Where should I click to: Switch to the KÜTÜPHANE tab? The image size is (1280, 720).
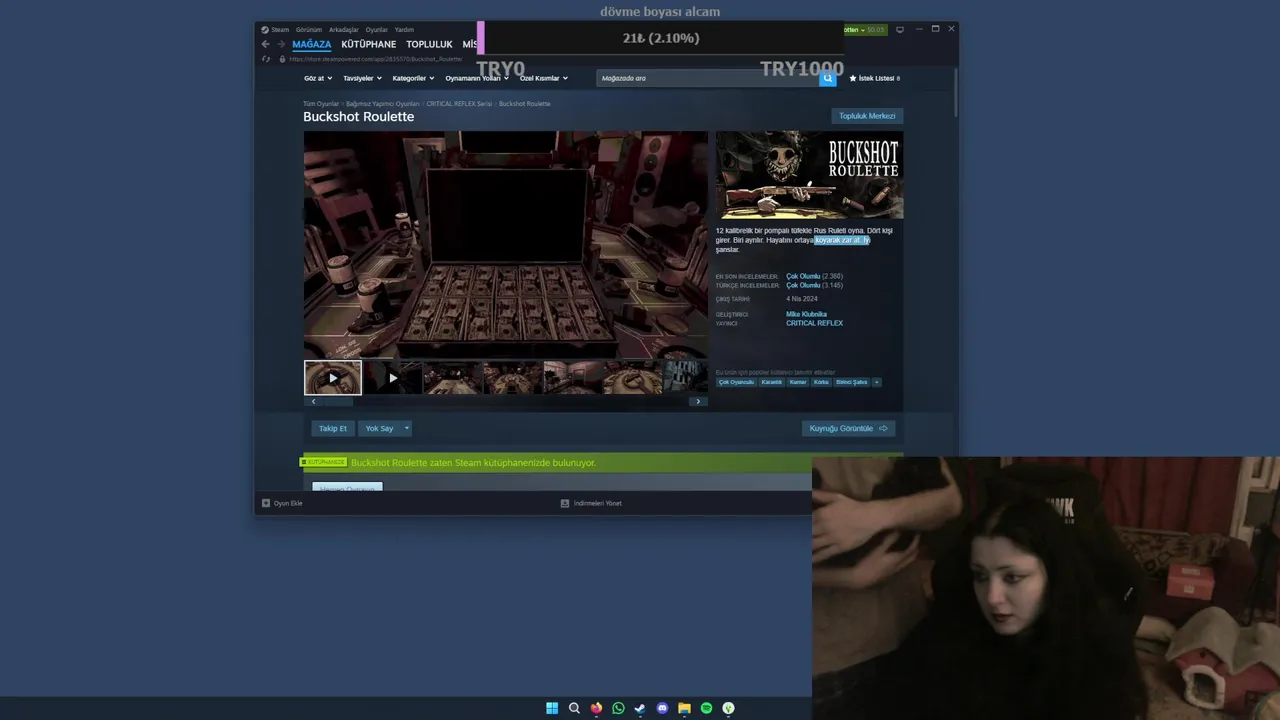[x=369, y=44]
